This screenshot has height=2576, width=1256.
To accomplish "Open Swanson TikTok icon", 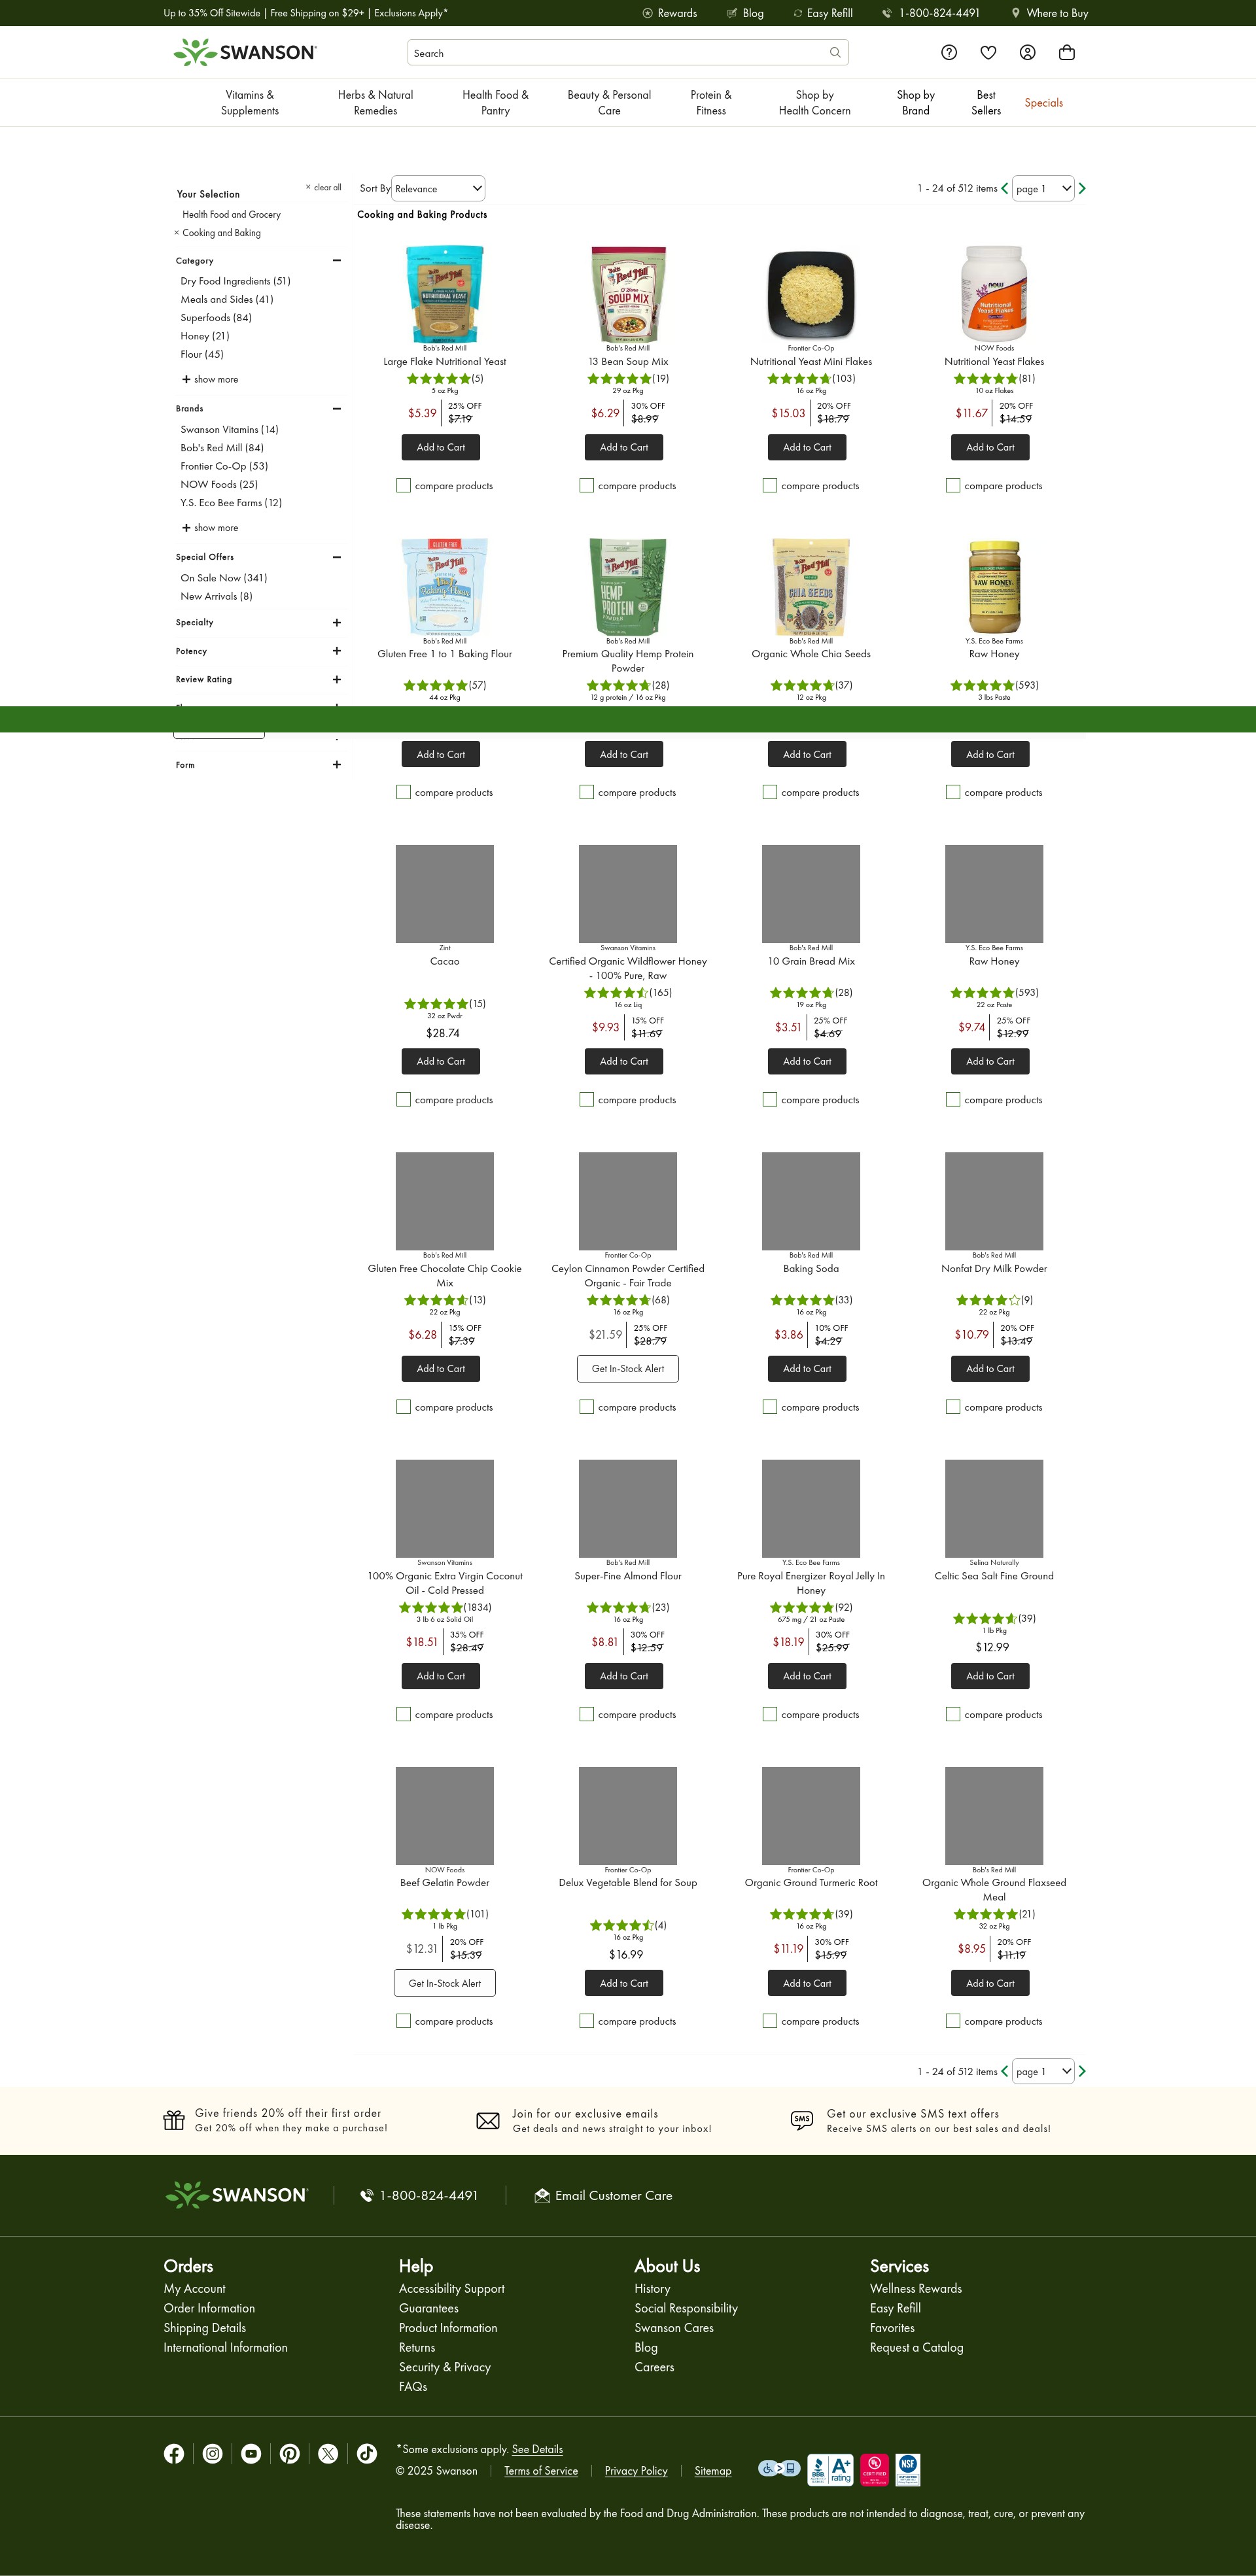I will click(x=367, y=2453).
